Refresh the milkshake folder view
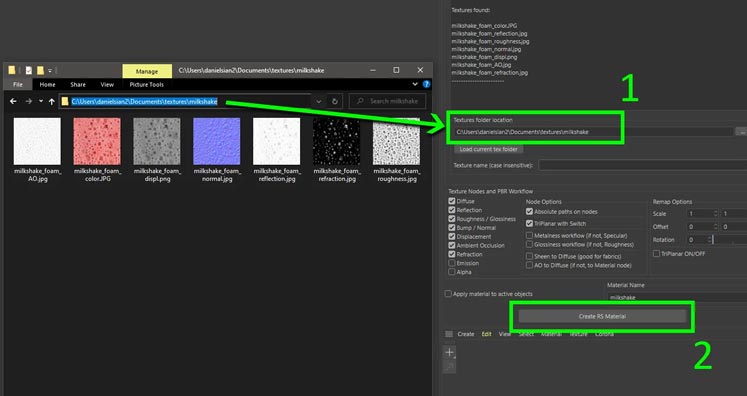This screenshot has height=396, width=747. [x=334, y=102]
